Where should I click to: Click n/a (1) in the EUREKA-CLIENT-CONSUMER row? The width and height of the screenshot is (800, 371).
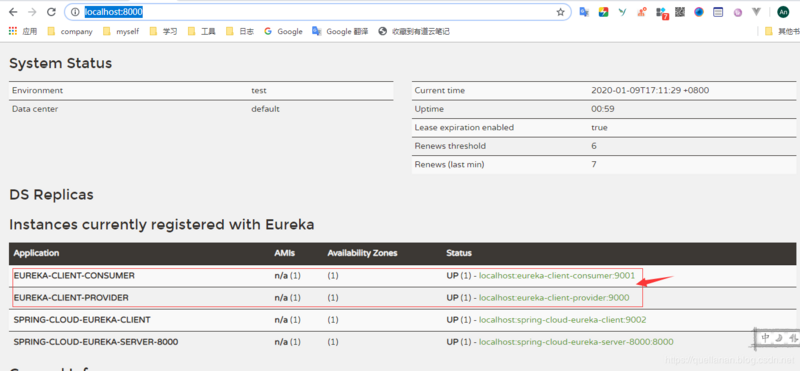[x=288, y=276]
